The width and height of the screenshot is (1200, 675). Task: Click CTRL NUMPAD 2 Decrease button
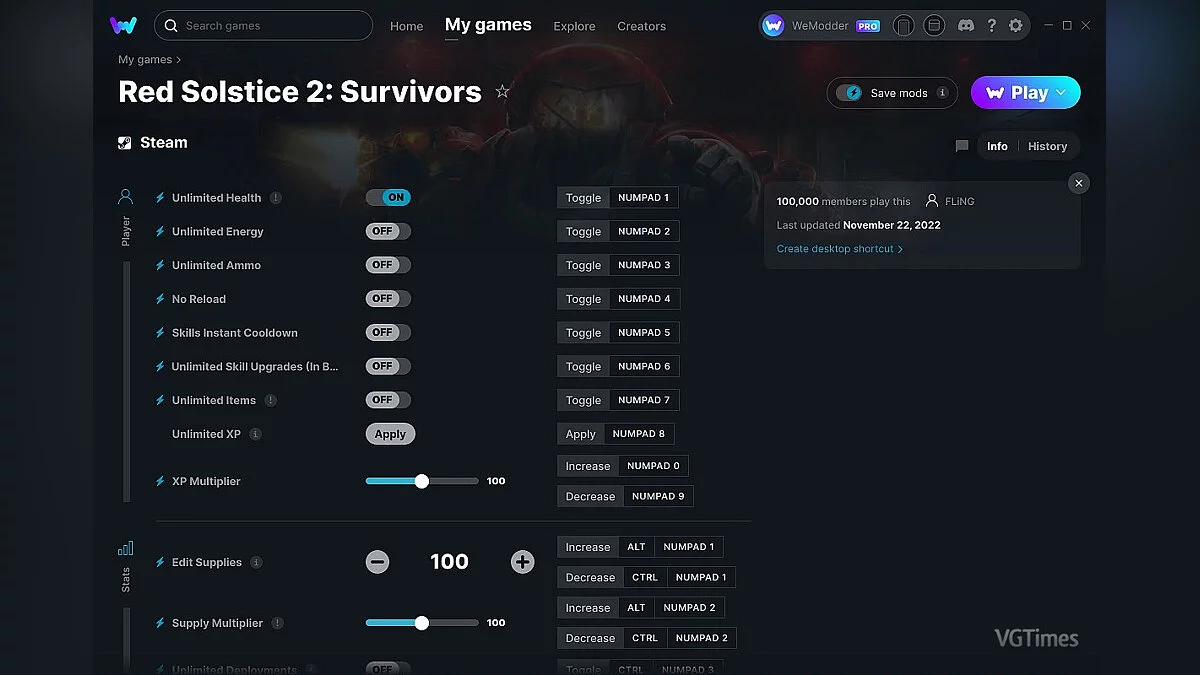point(590,638)
